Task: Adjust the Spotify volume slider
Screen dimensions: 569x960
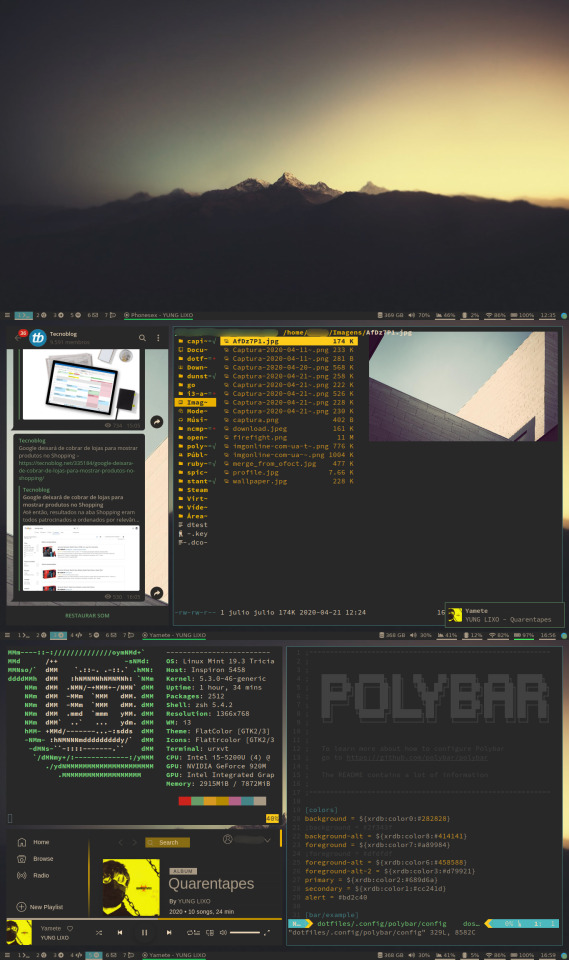Action: (245, 932)
